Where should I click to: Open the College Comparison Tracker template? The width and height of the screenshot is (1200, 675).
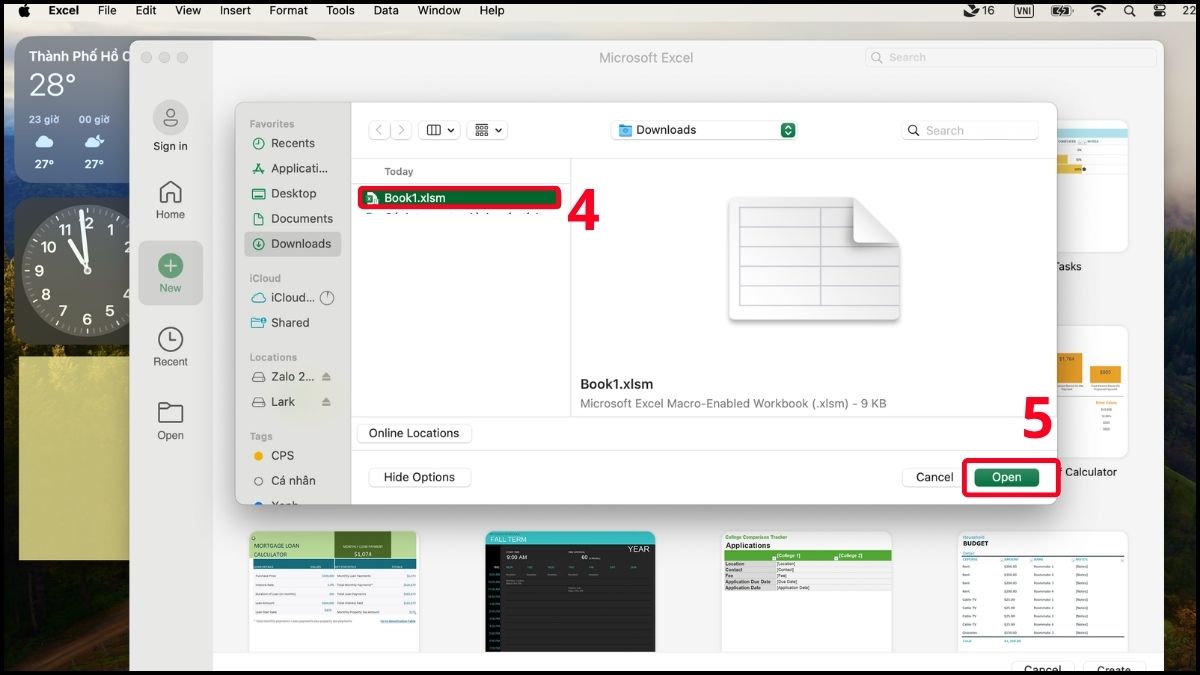807,591
